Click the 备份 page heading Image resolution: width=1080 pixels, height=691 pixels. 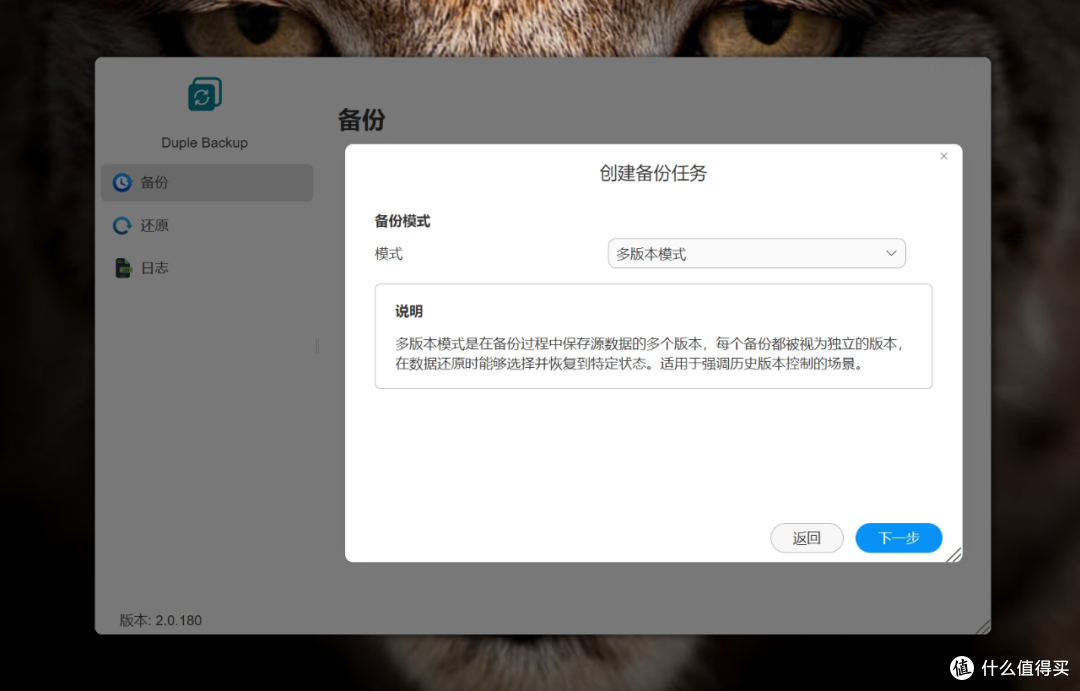click(362, 120)
